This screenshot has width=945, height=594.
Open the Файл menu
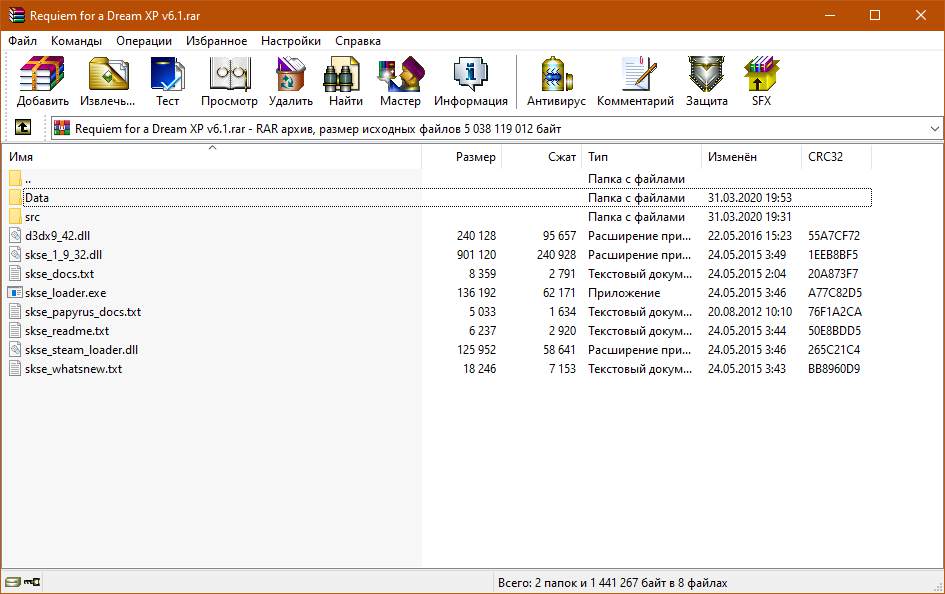tap(23, 41)
